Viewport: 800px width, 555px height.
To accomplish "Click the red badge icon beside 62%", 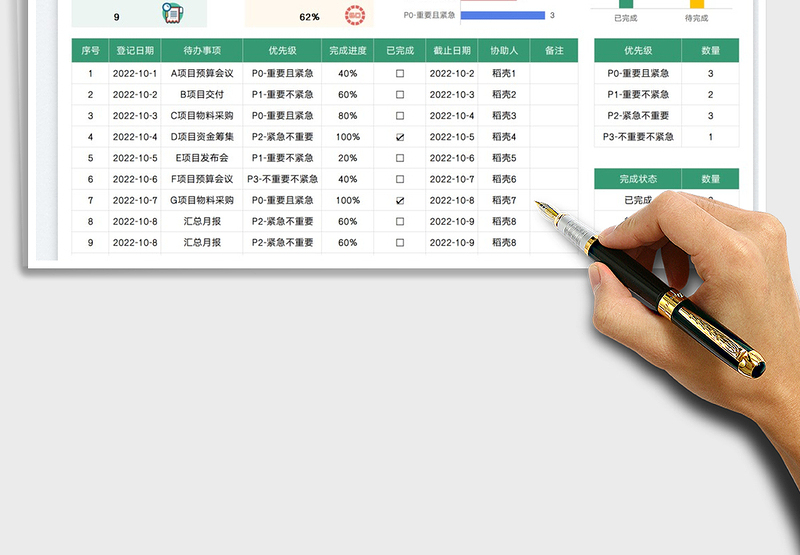I will 355,15.
